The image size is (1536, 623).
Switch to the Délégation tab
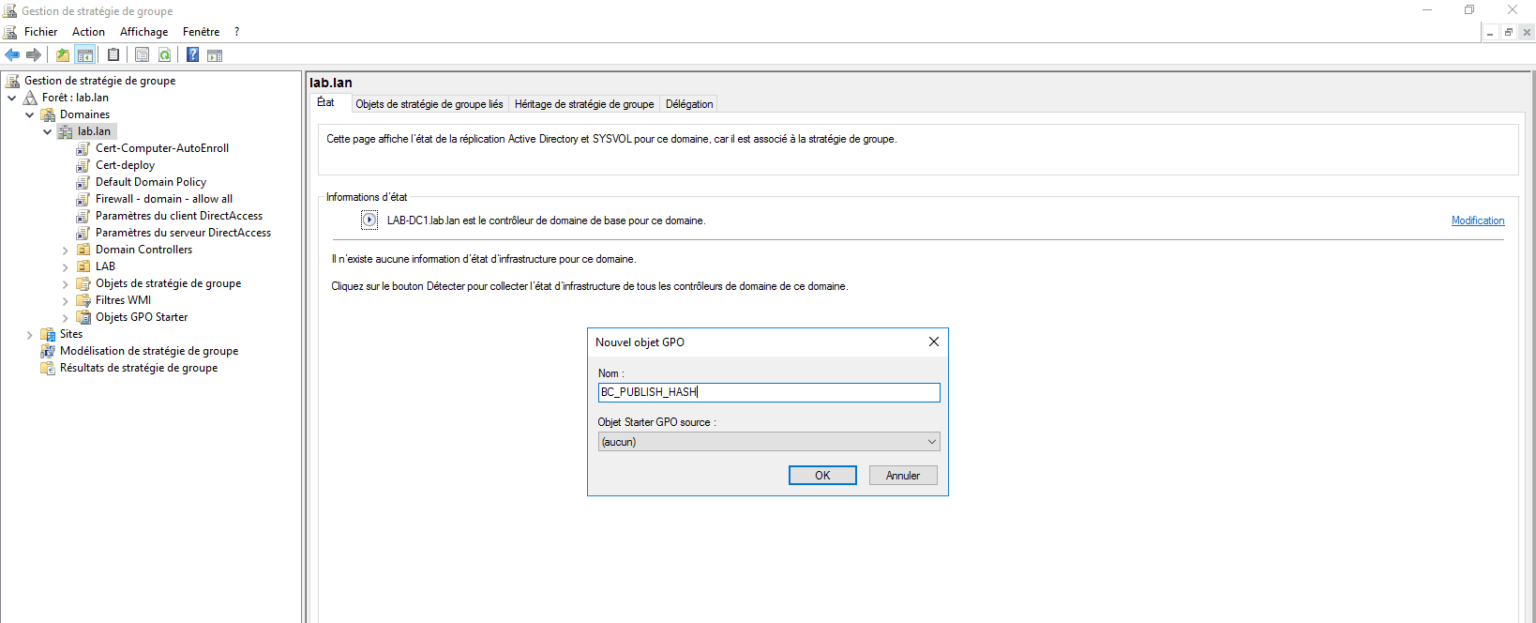point(689,104)
